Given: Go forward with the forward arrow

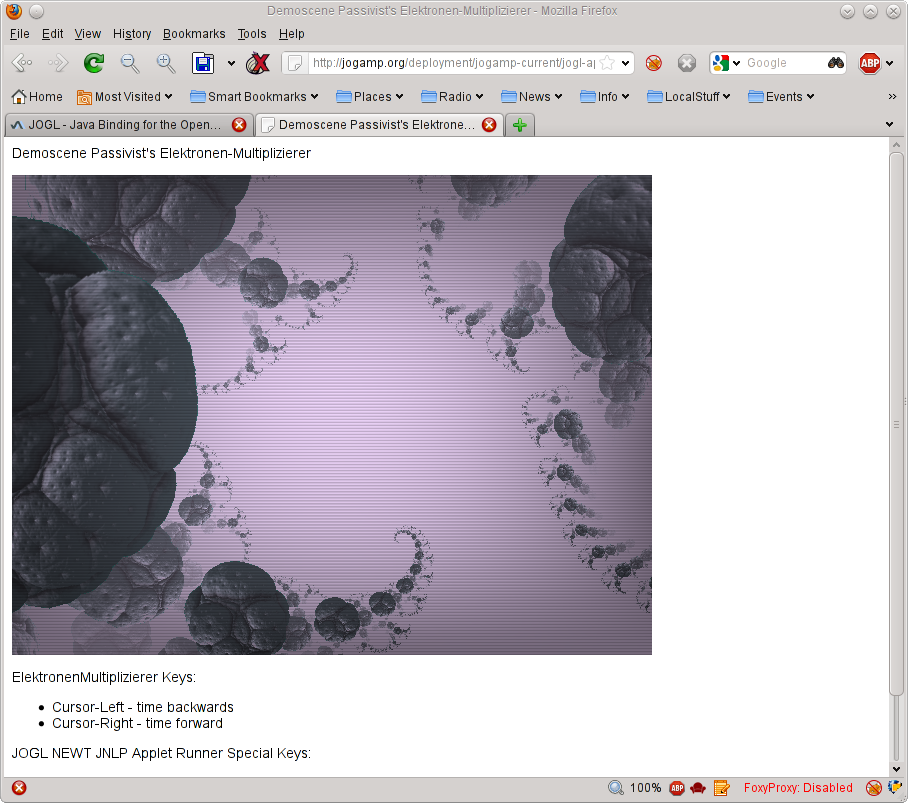Looking at the screenshot, I should [x=57, y=63].
